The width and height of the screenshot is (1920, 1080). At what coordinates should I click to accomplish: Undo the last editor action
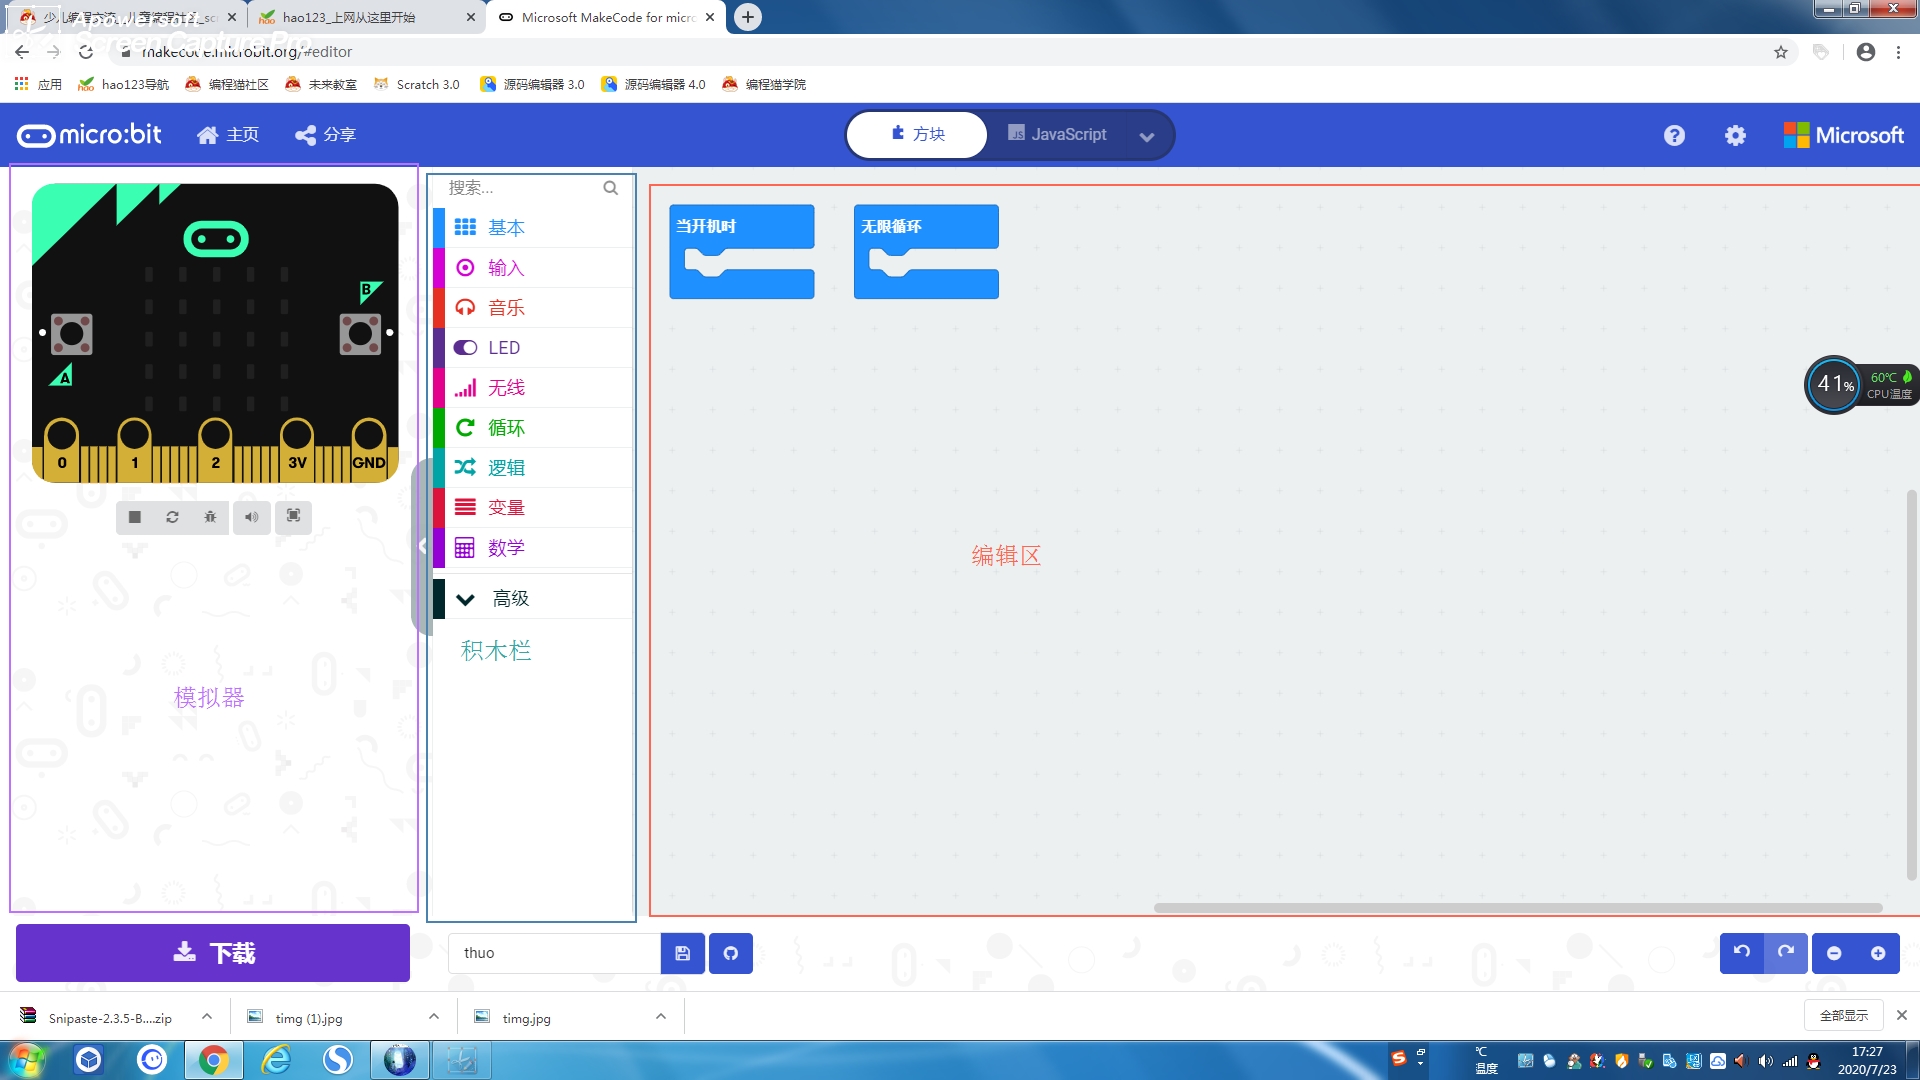tap(1742, 953)
